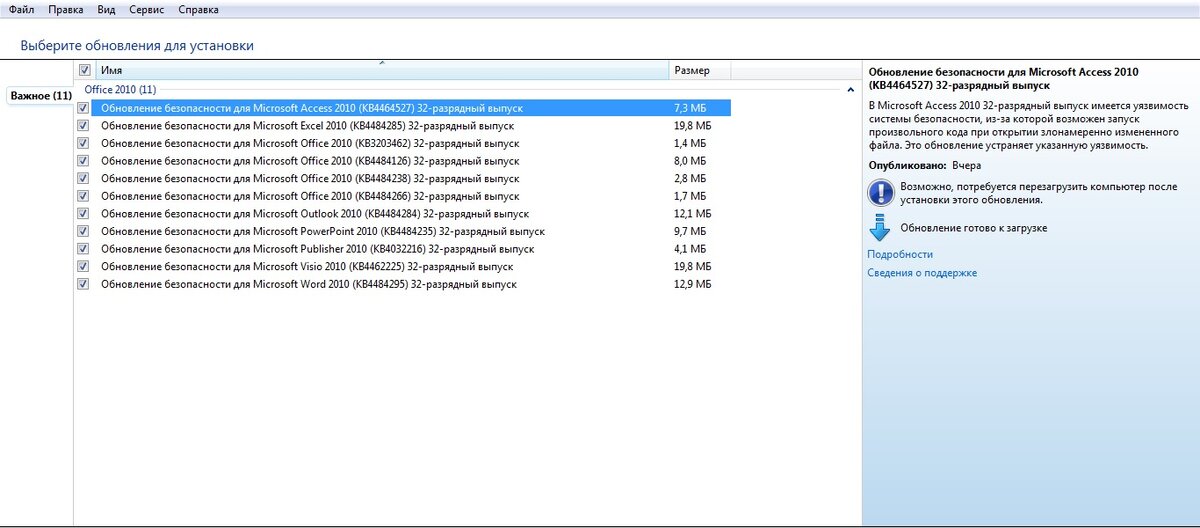
Task: Sort updates by the Размер column header
Action: [x=700, y=70]
